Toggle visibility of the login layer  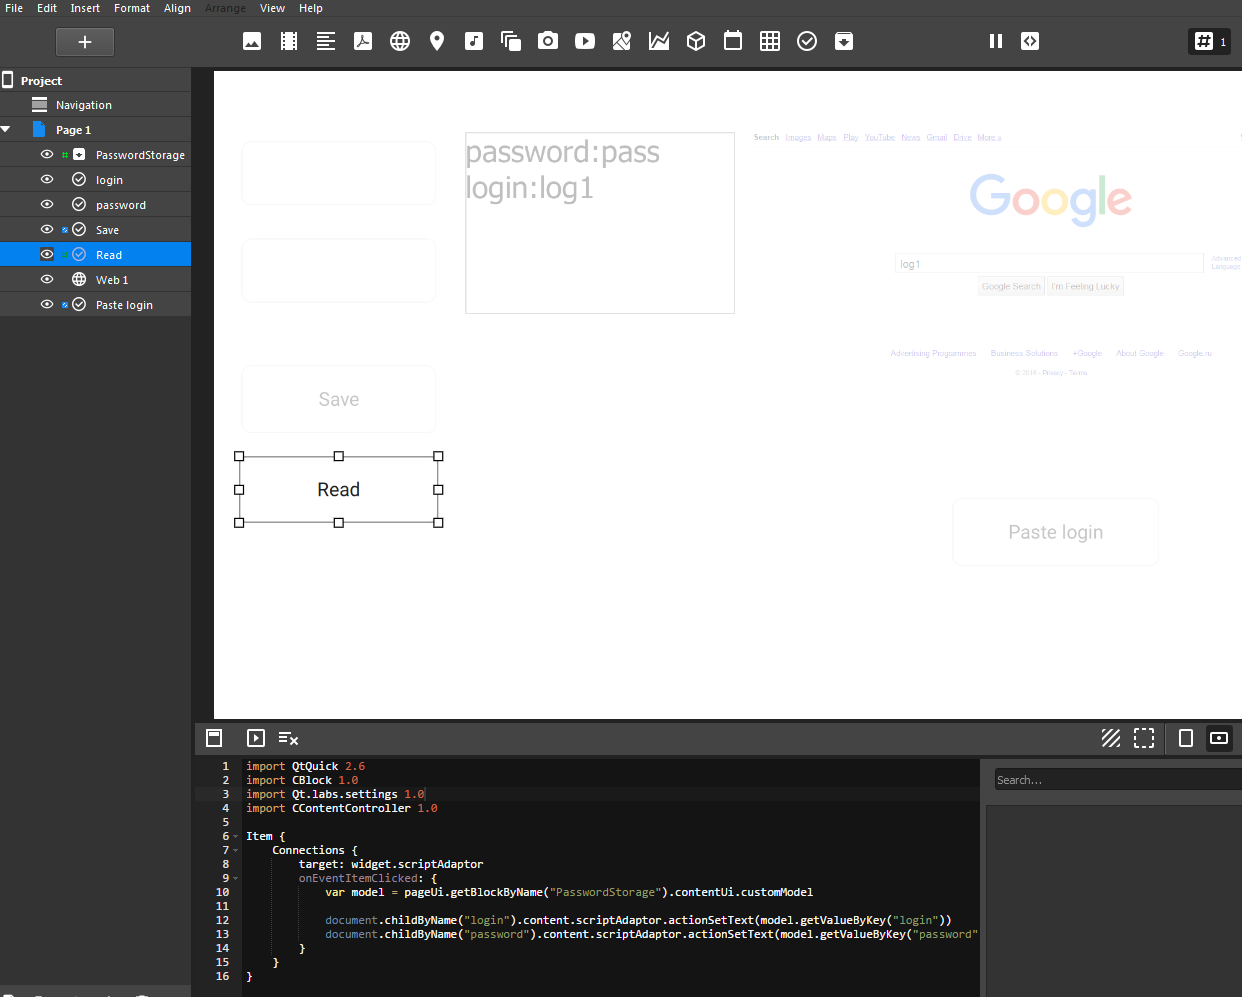[x=47, y=180]
